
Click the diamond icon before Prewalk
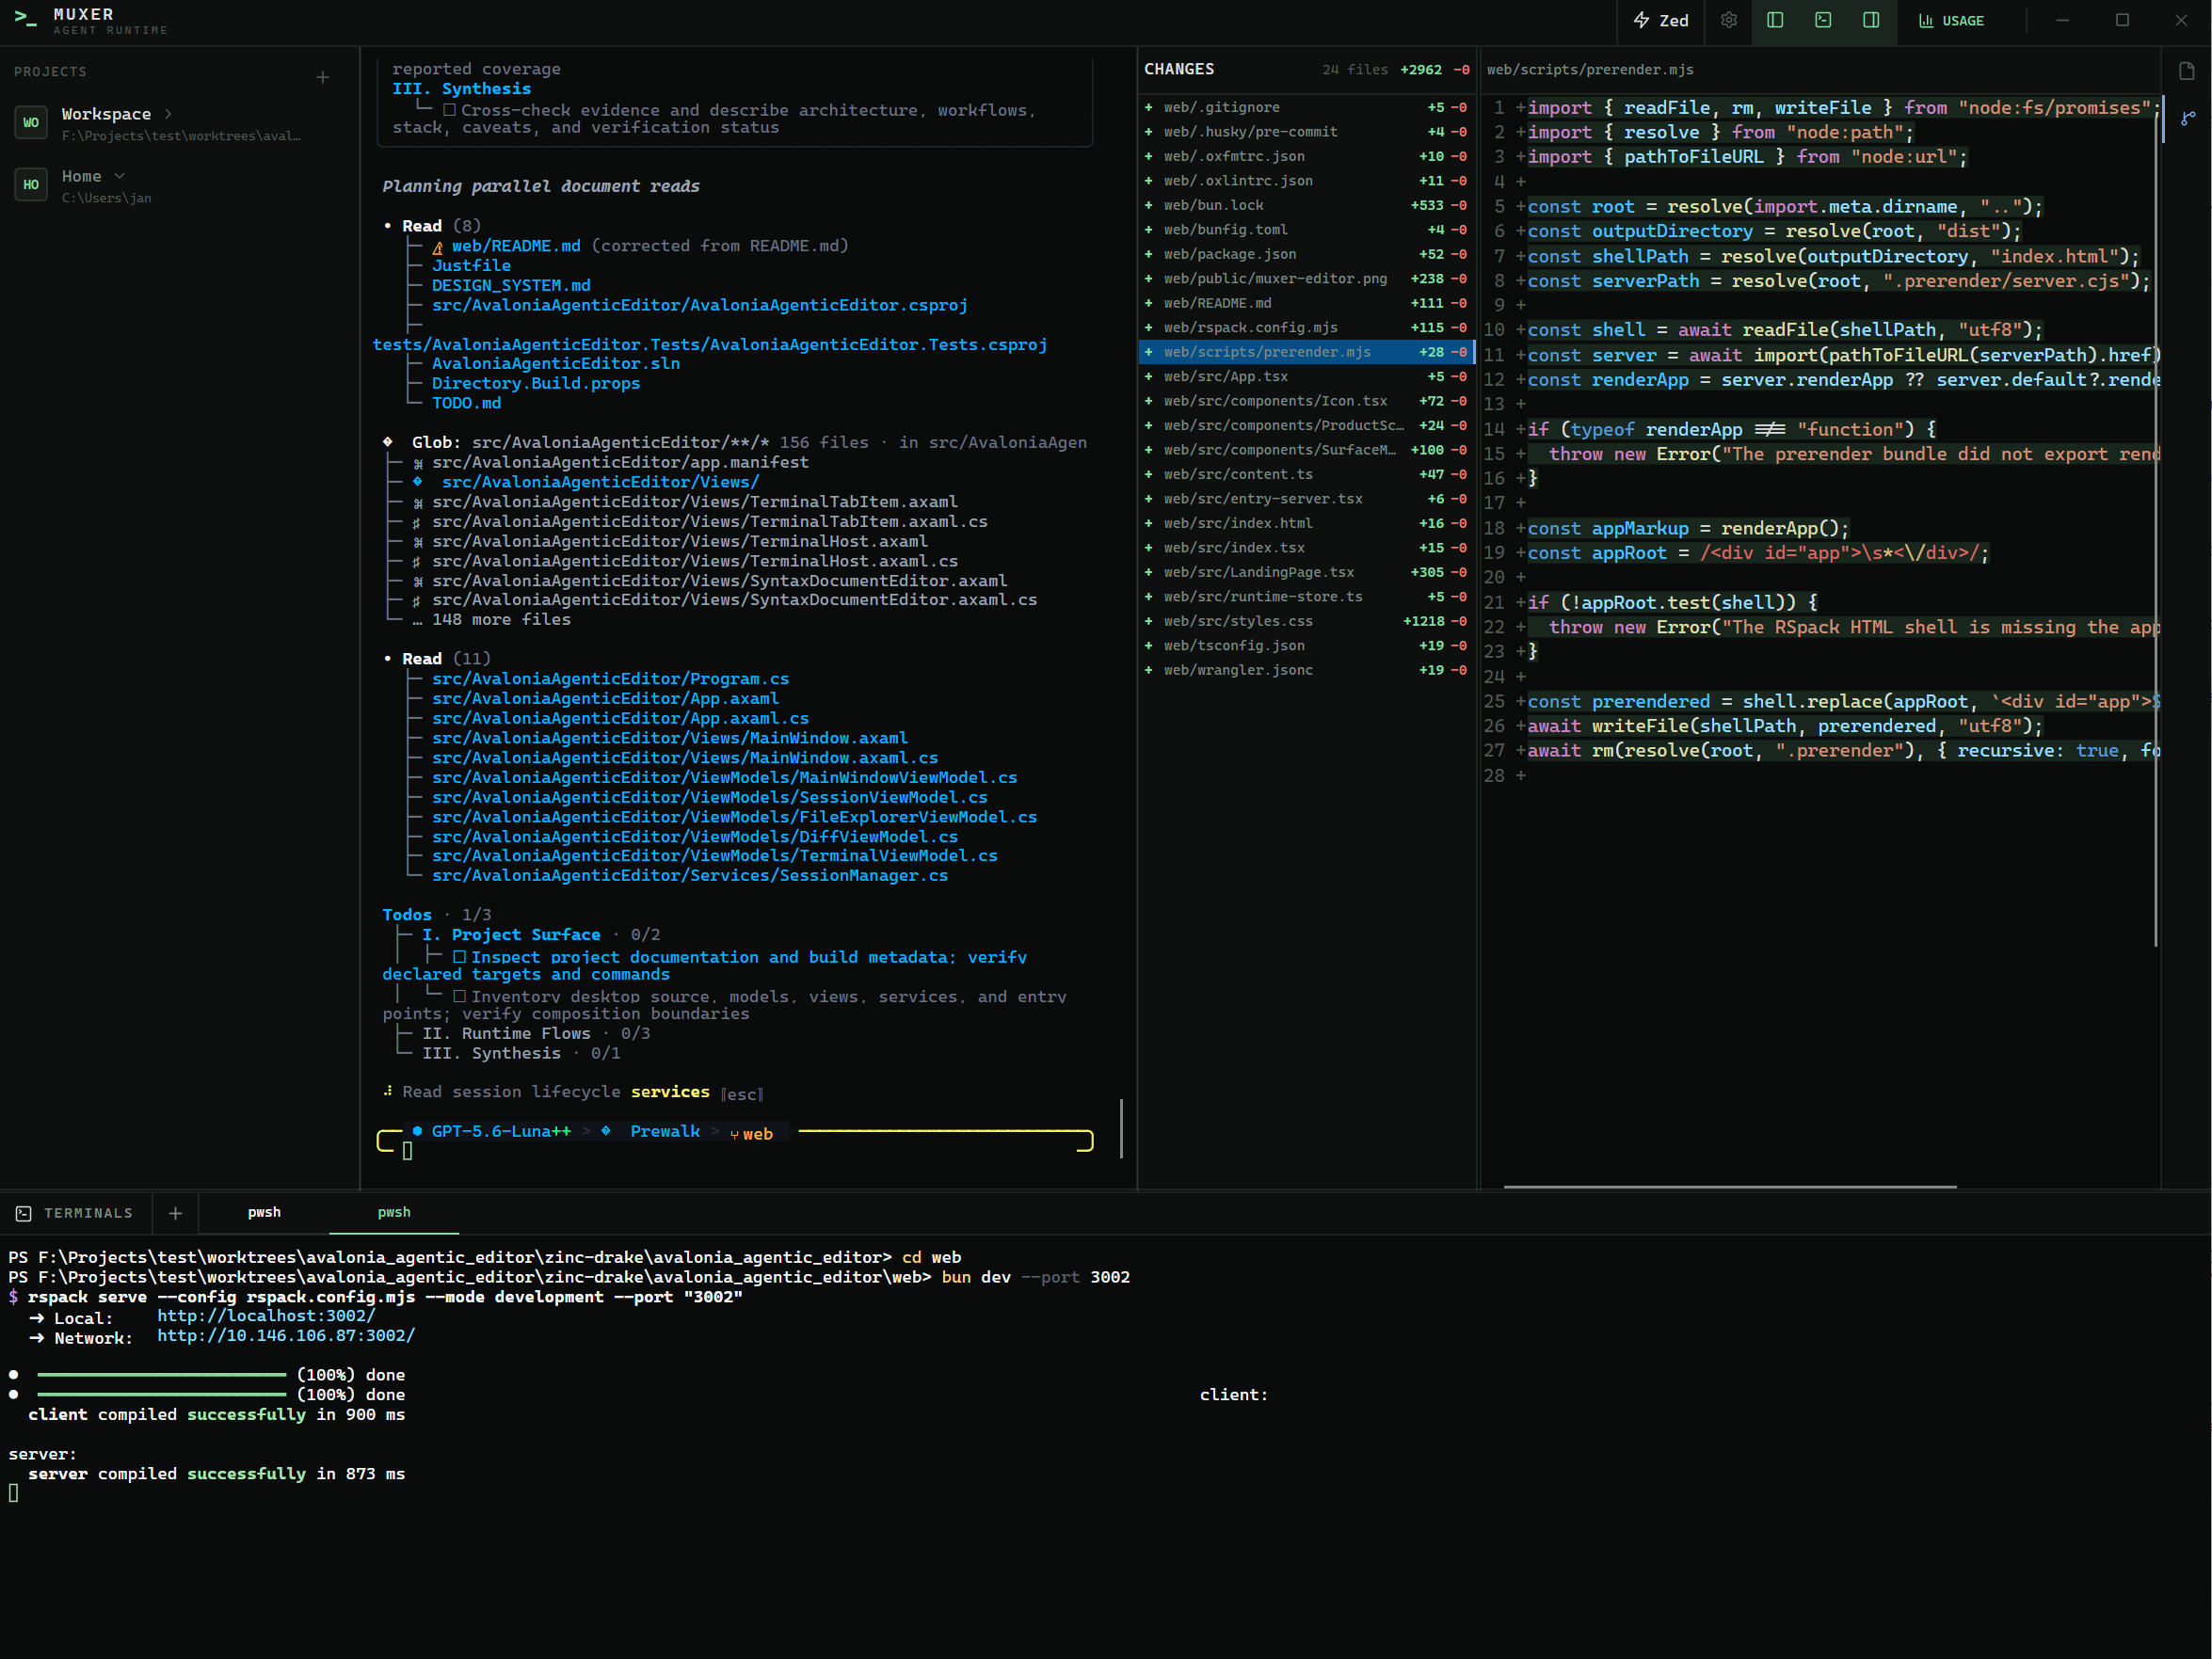606,1131
